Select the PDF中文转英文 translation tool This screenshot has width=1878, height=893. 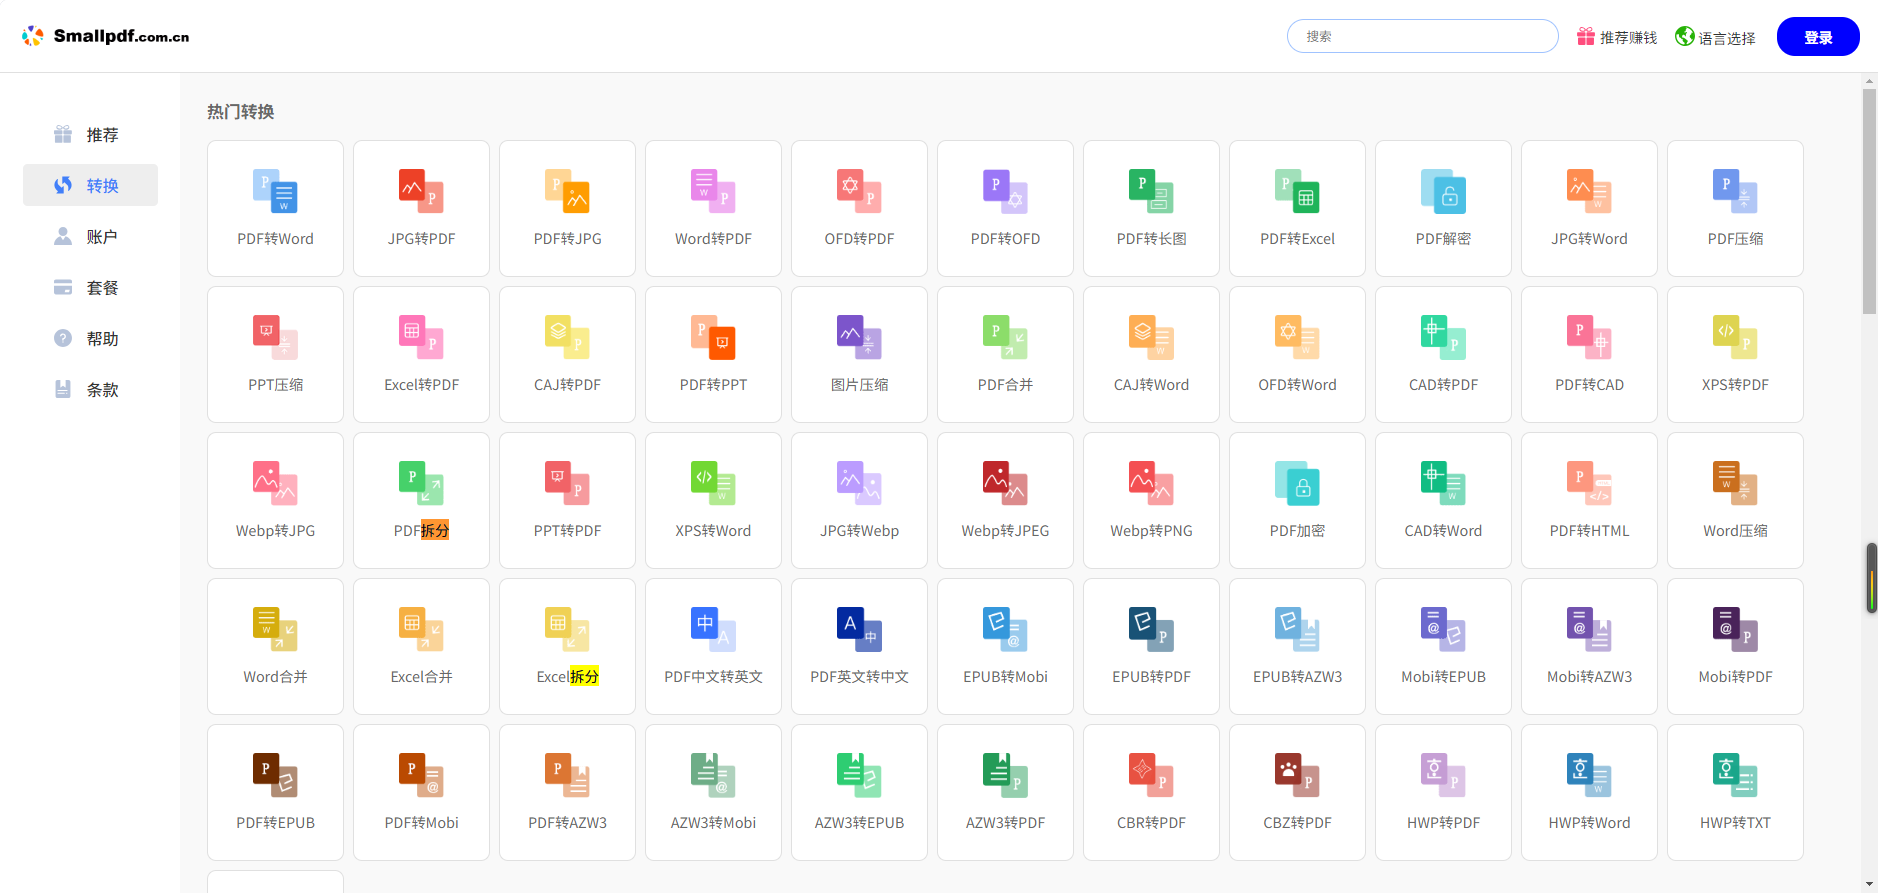click(713, 646)
